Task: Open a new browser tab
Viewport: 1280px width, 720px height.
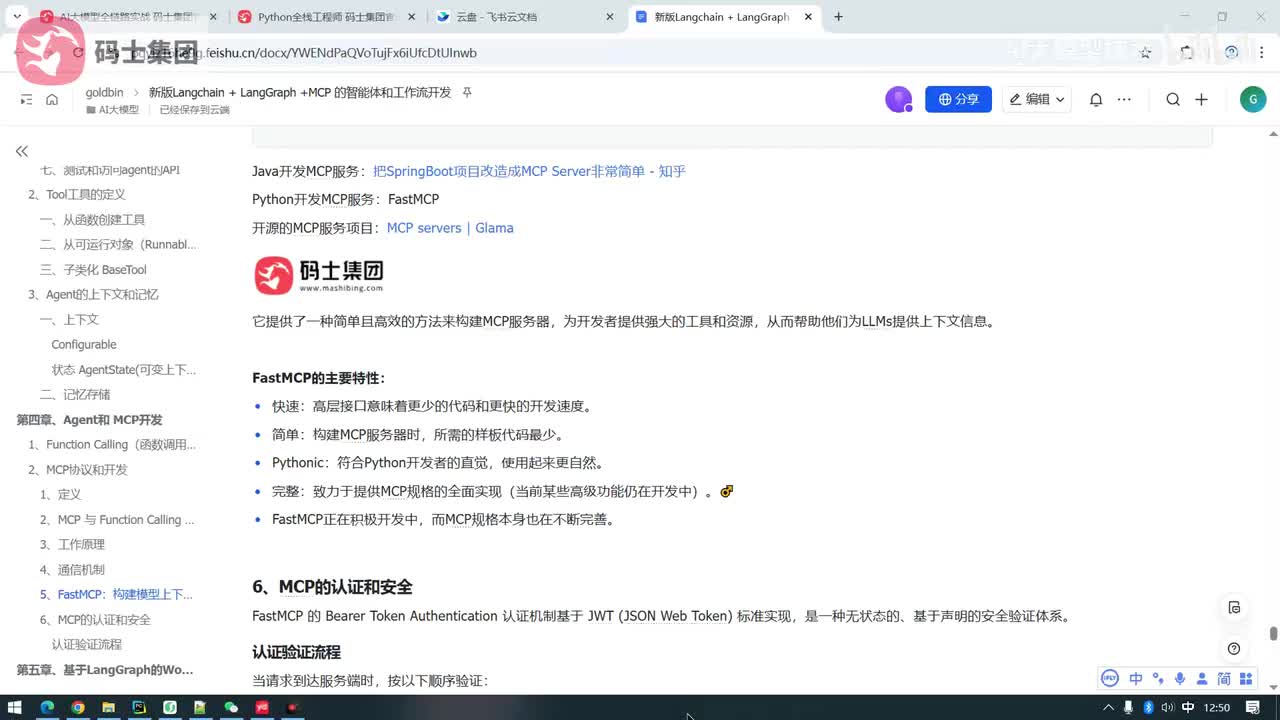Action: [838, 17]
